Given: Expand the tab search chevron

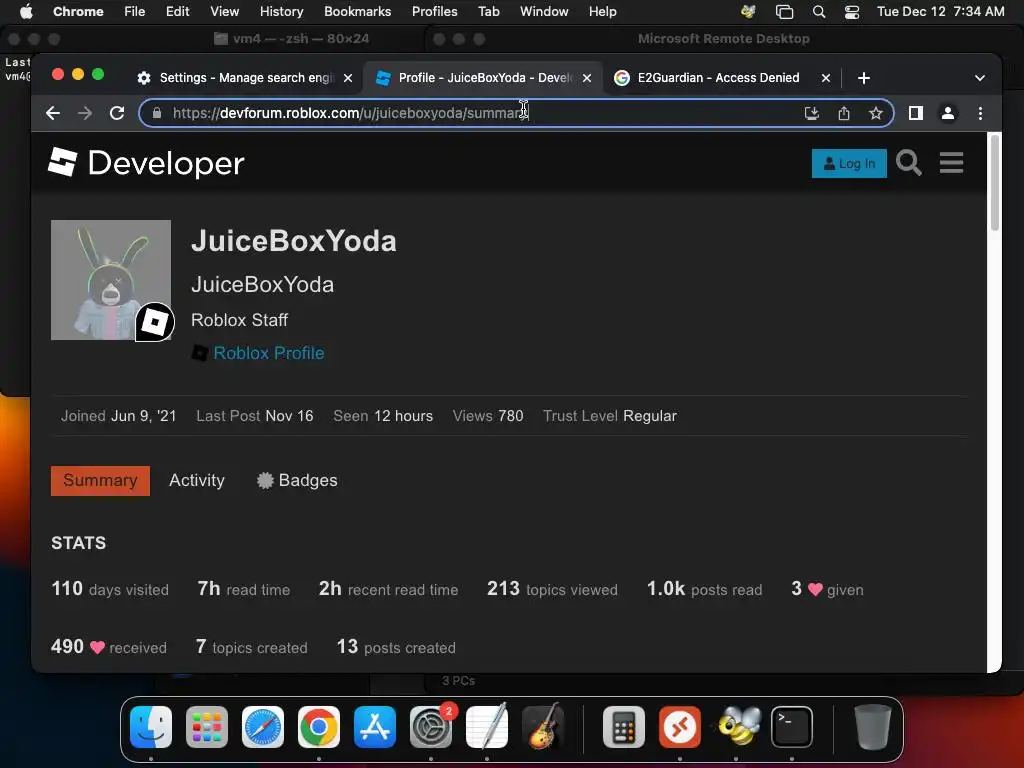Looking at the screenshot, I should [980, 78].
